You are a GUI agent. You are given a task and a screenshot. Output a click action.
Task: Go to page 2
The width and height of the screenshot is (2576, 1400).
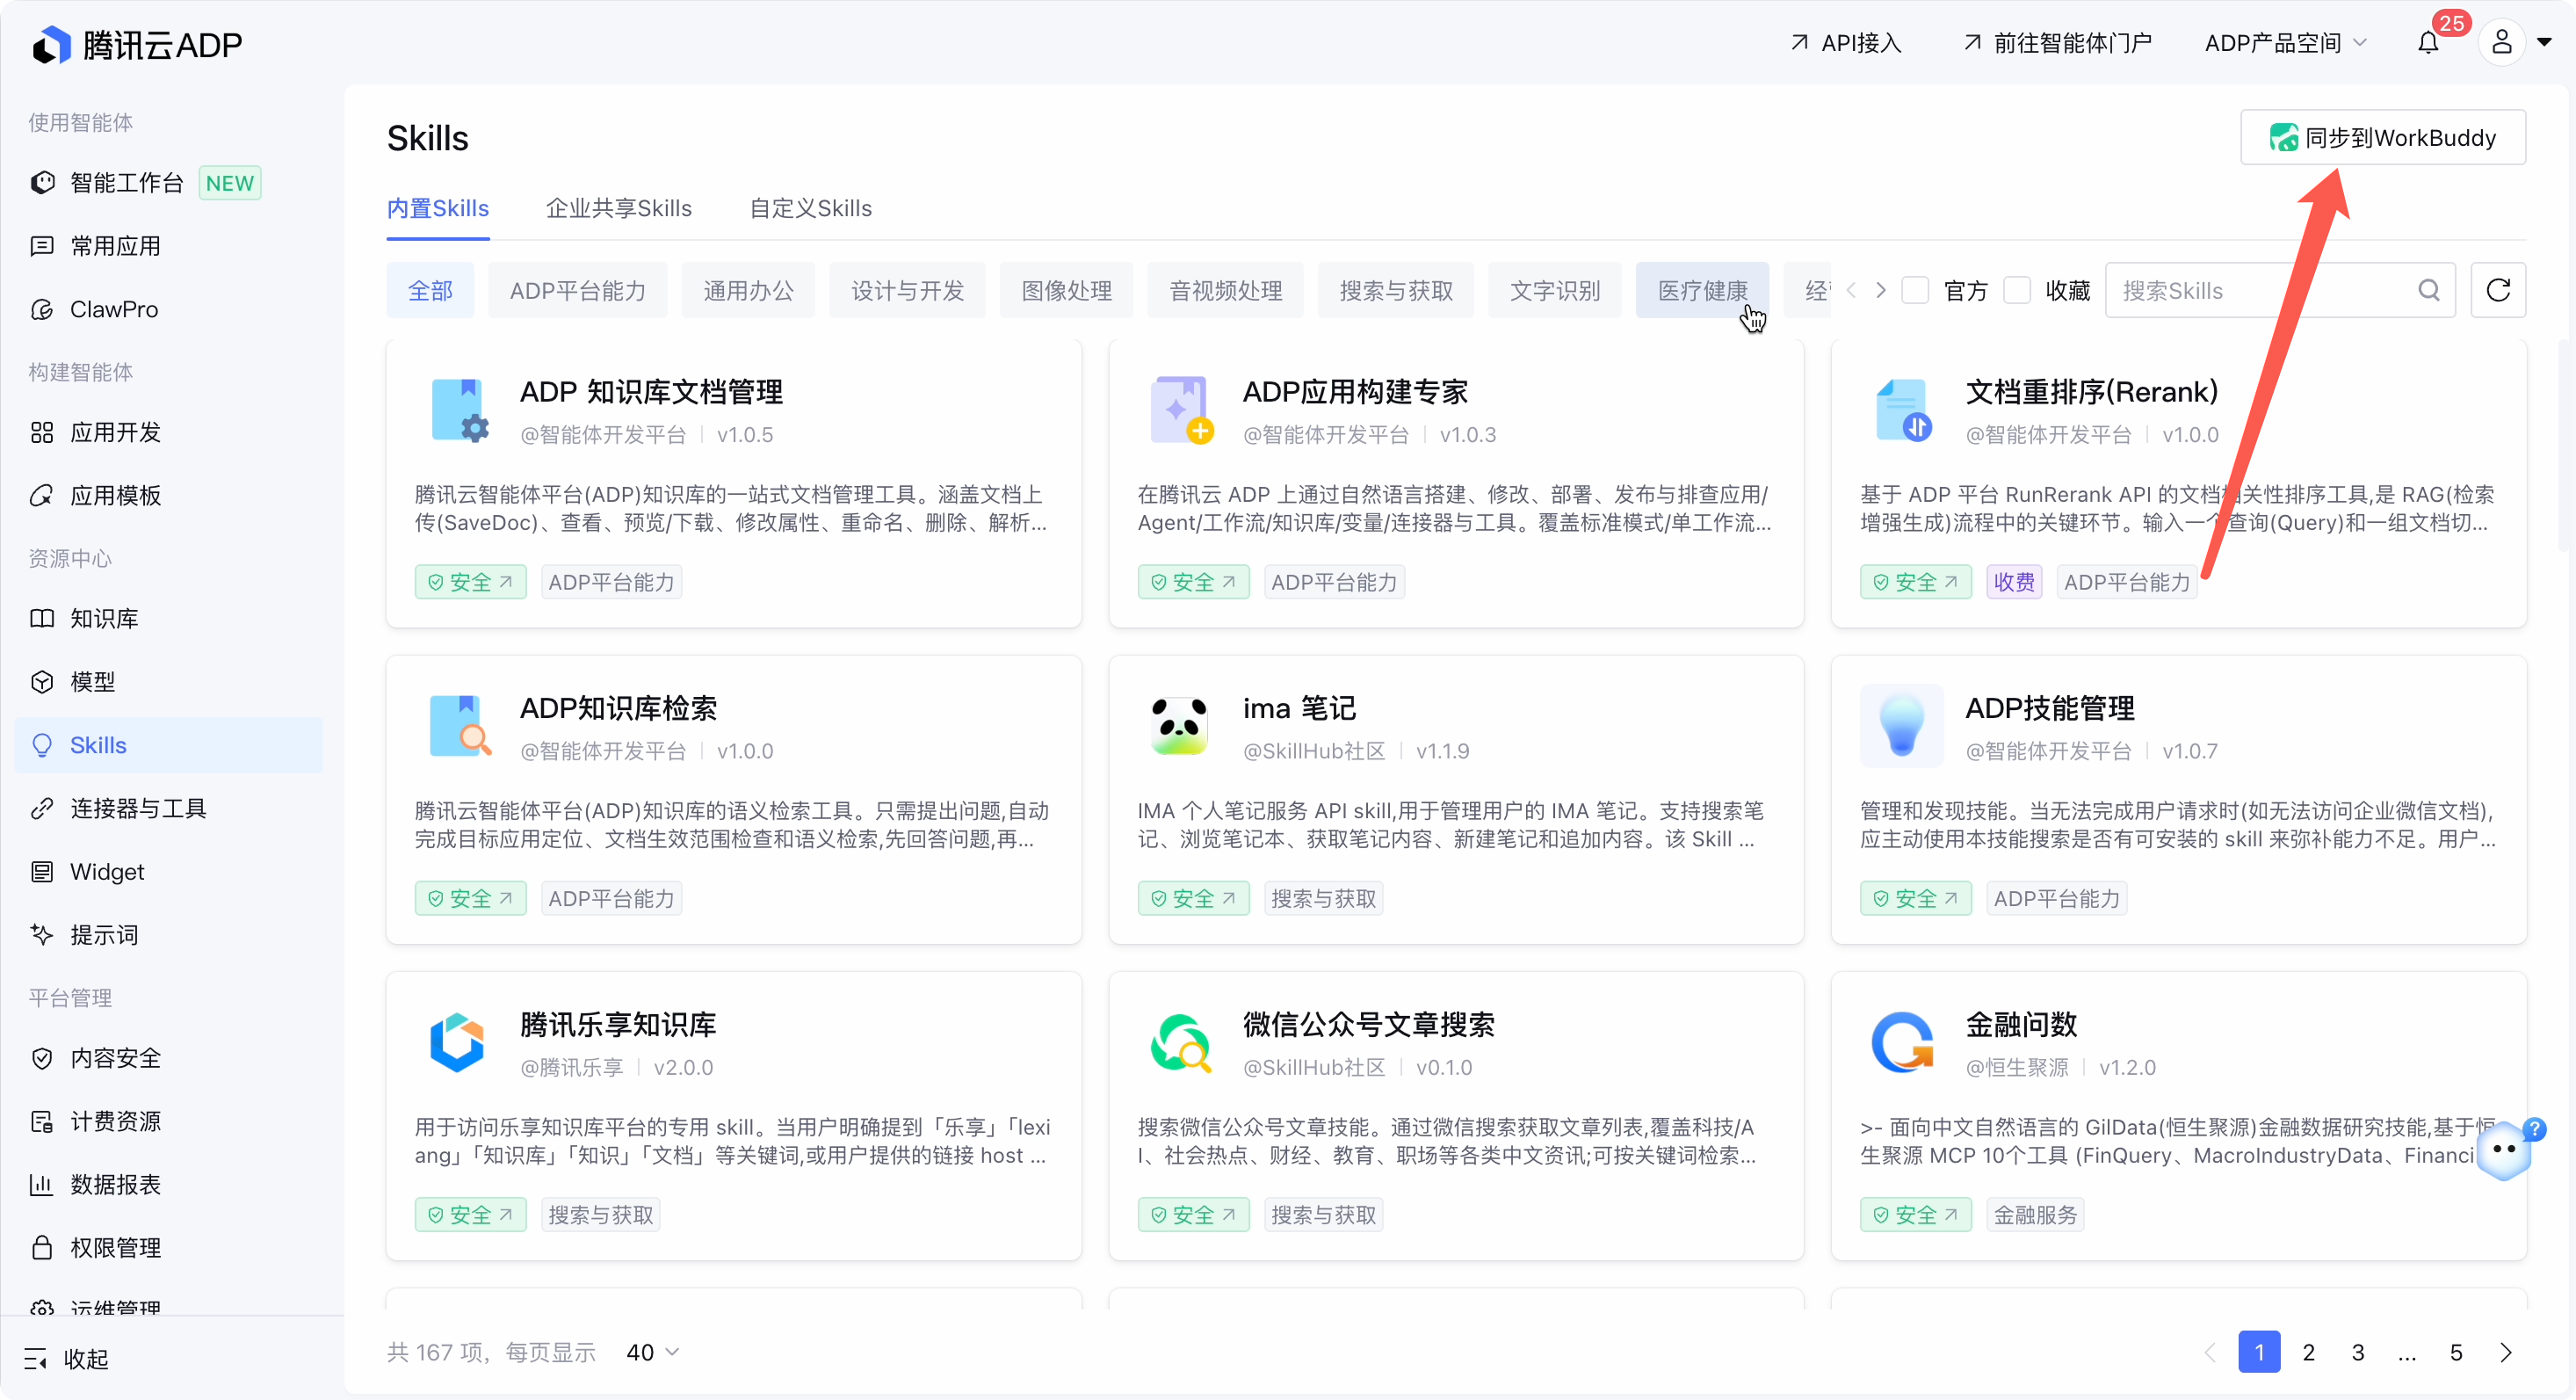(x=2308, y=1352)
